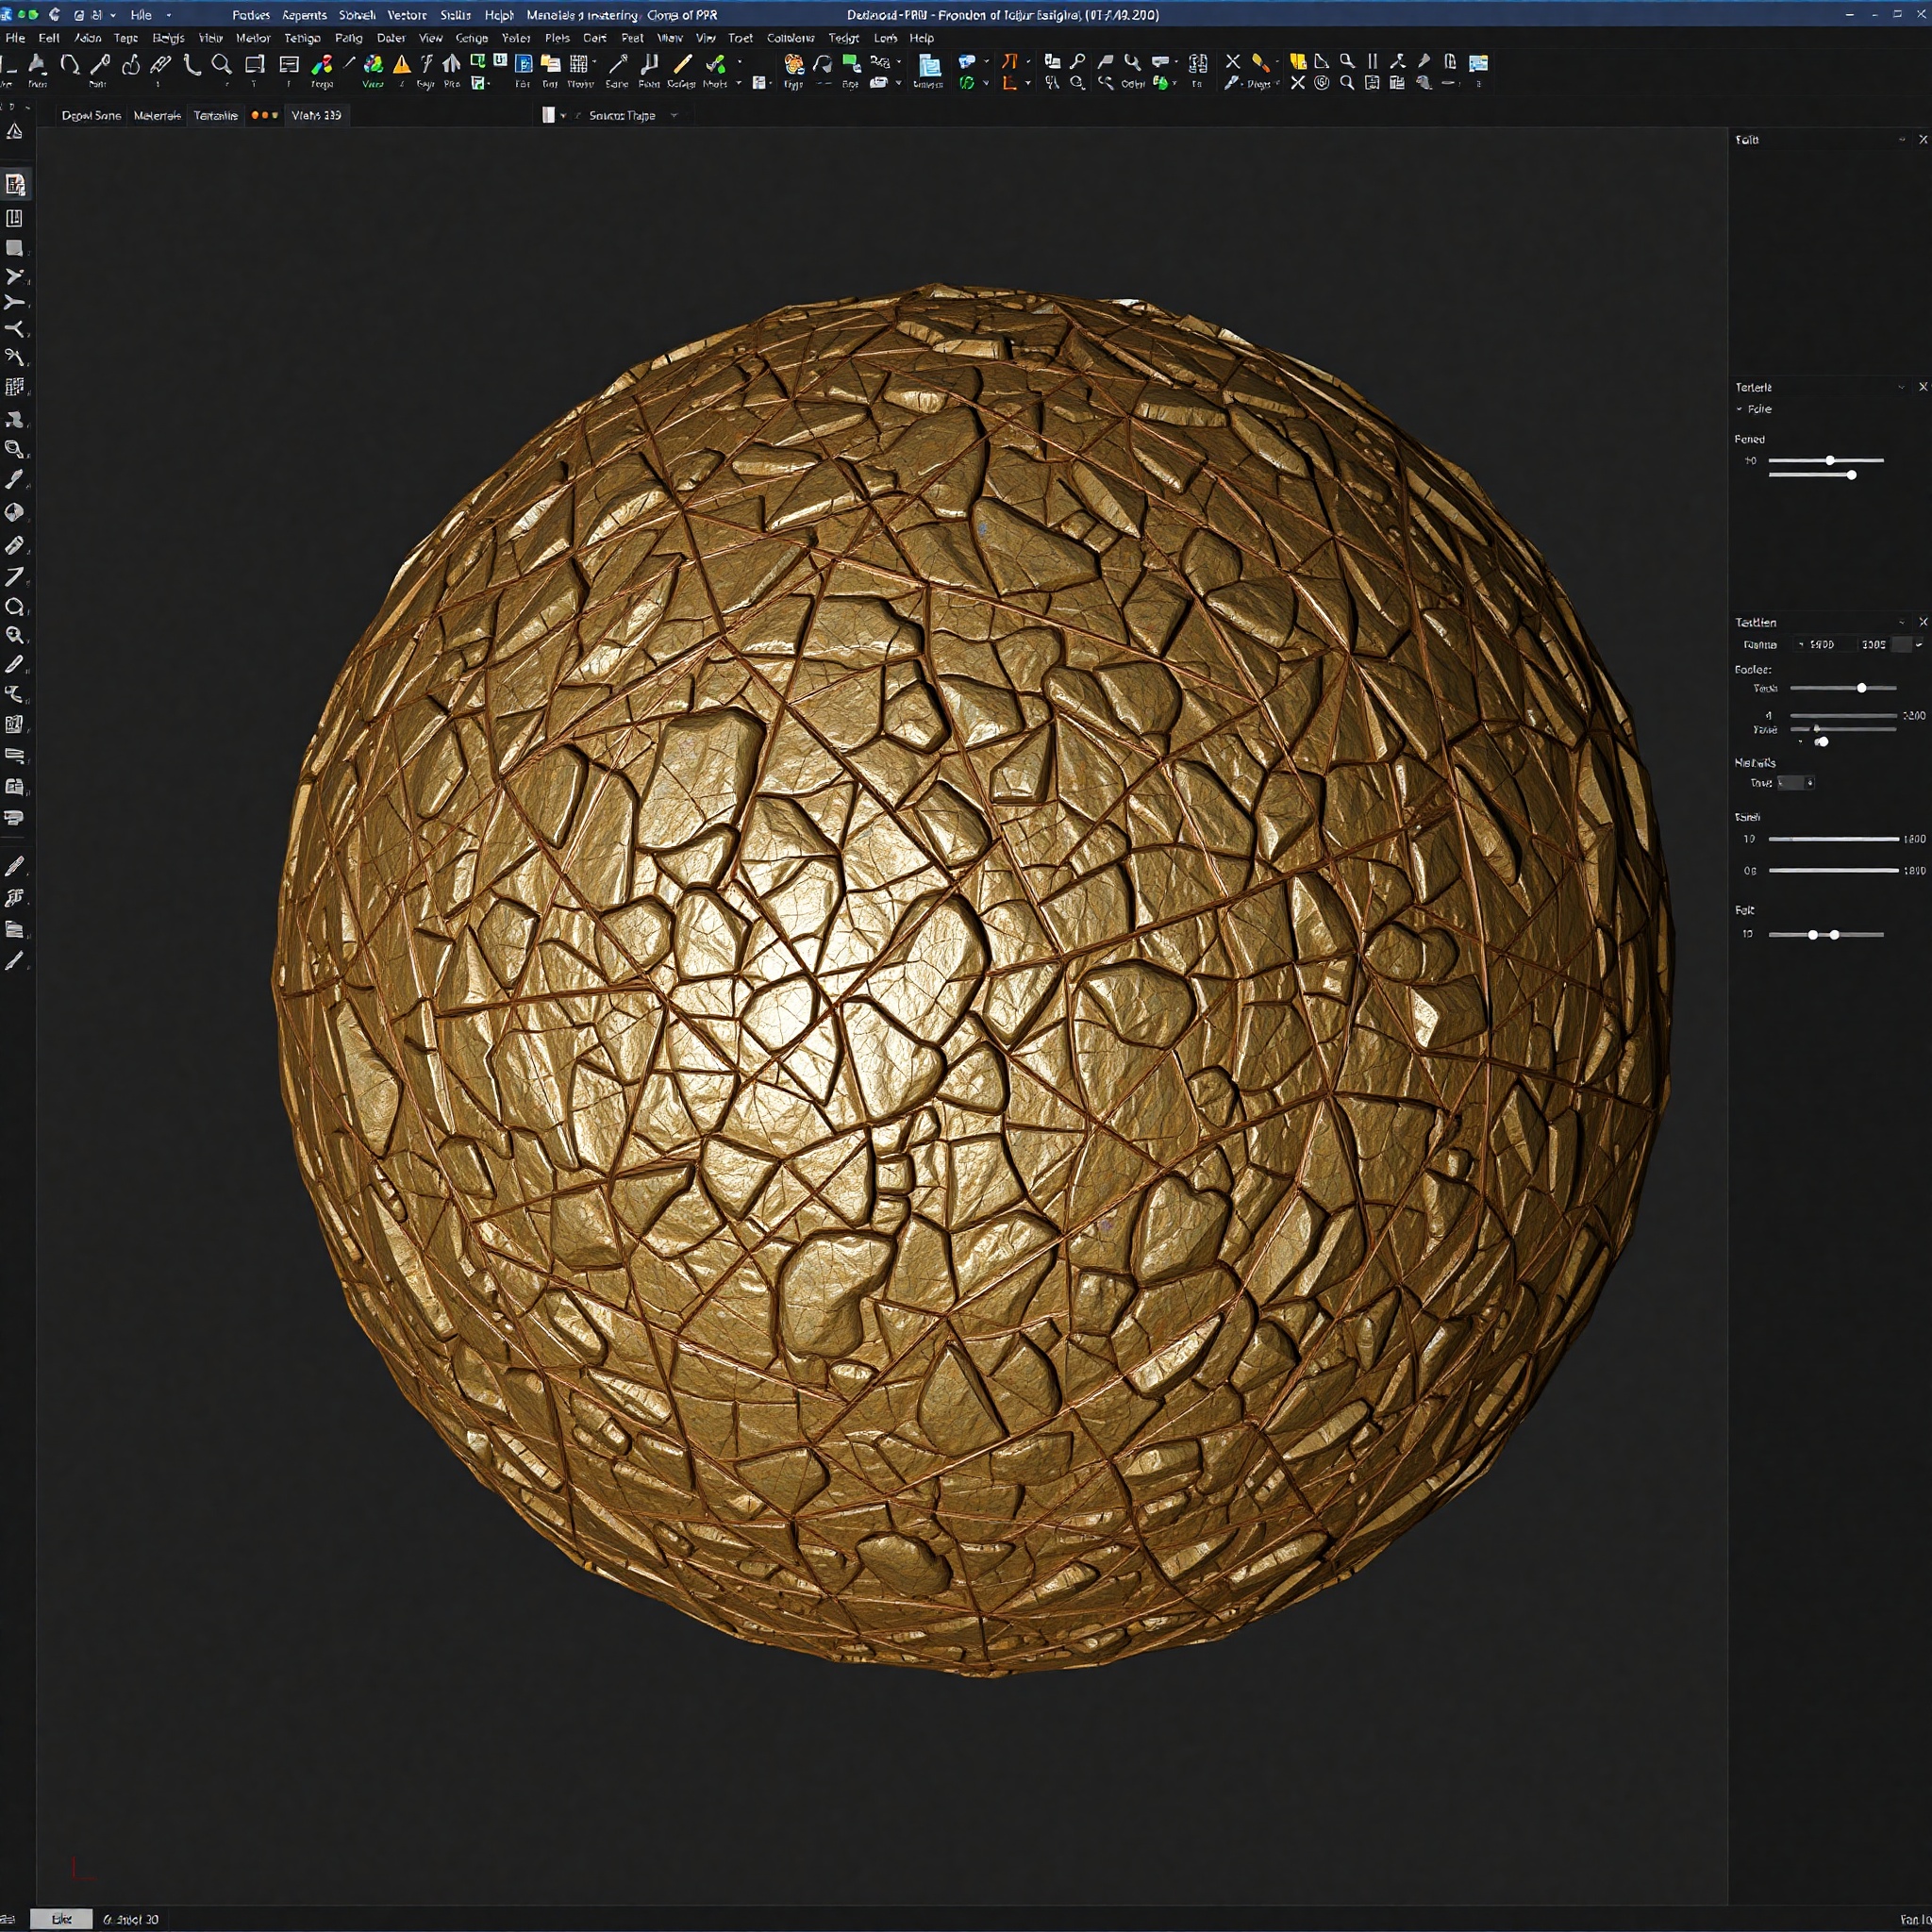The image size is (1932, 1932).
Task: Click the orange warning triangle toolbar icon
Action: [400, 63]
